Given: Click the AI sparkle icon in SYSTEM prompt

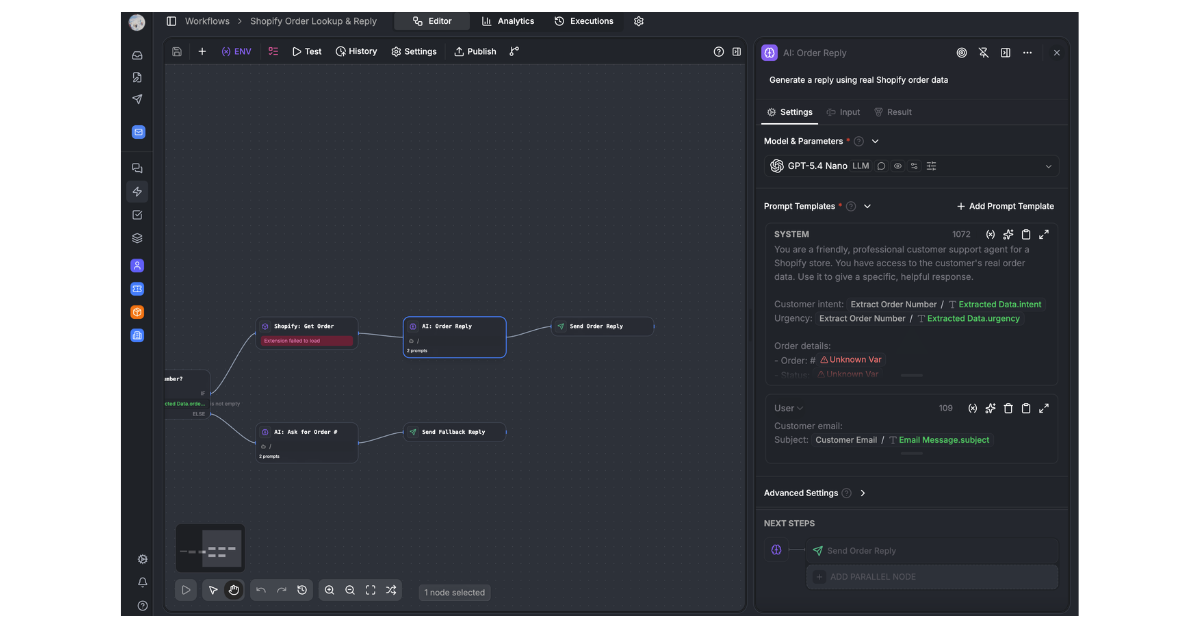Looking at the screenshot, I should pos(1007,234).
